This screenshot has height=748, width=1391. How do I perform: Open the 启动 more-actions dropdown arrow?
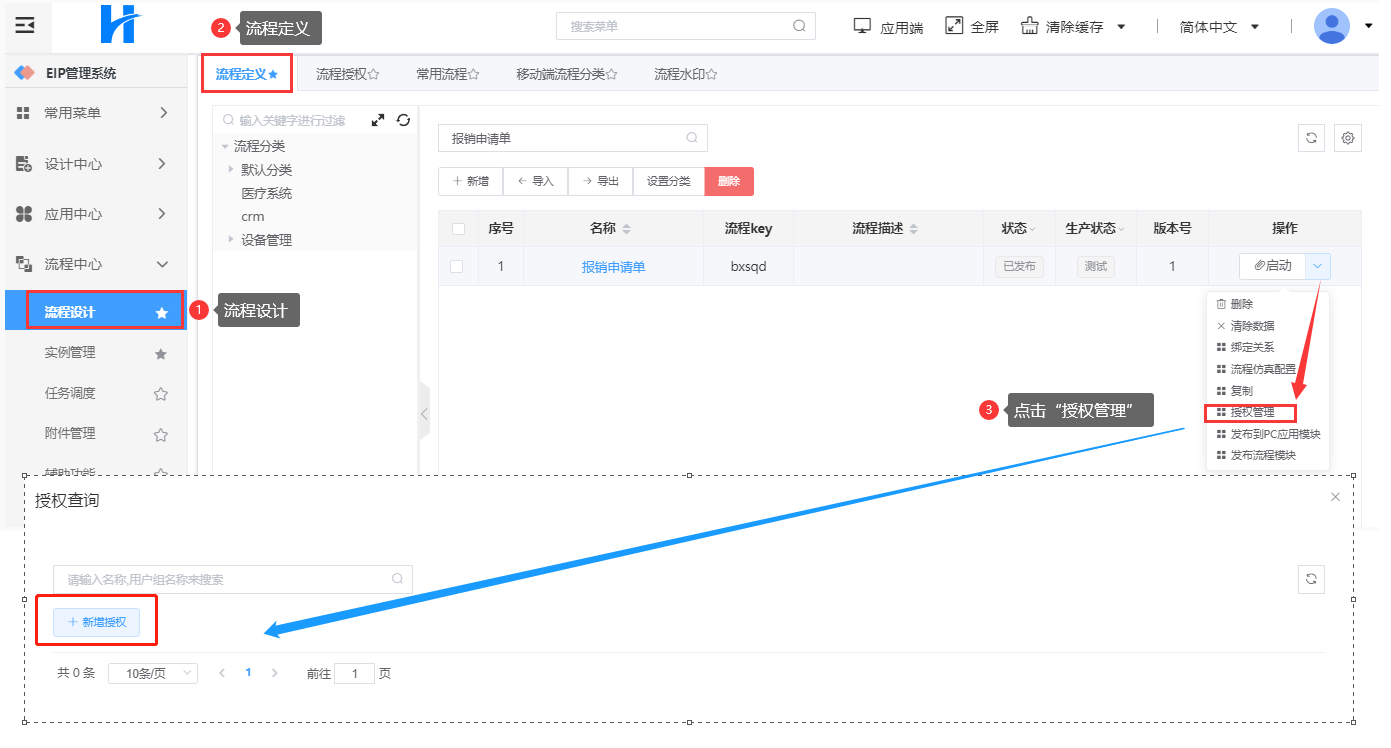(1318, 266)
